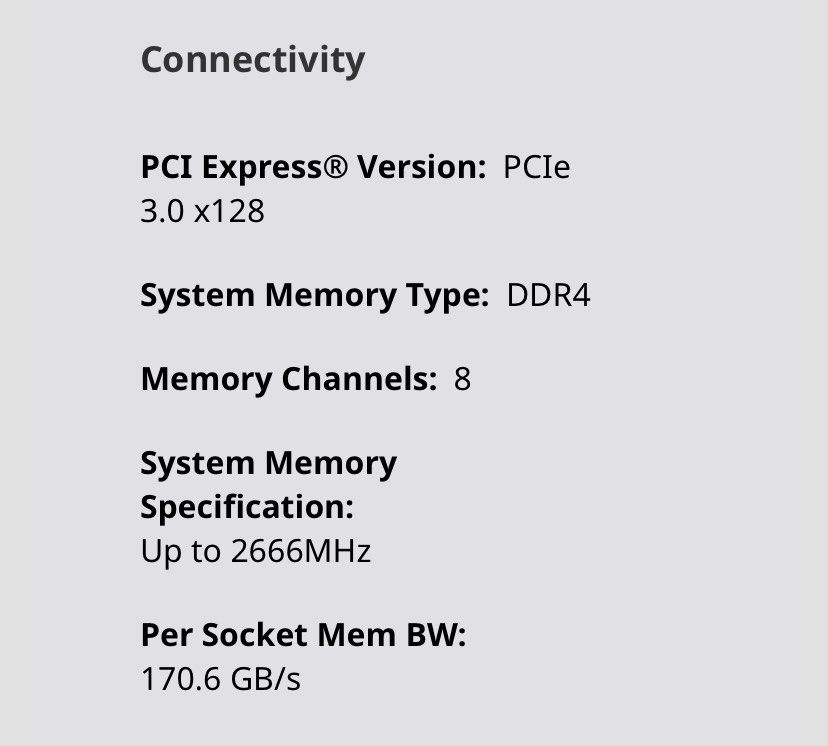Select the Per Socket Mem BW label

303,636
